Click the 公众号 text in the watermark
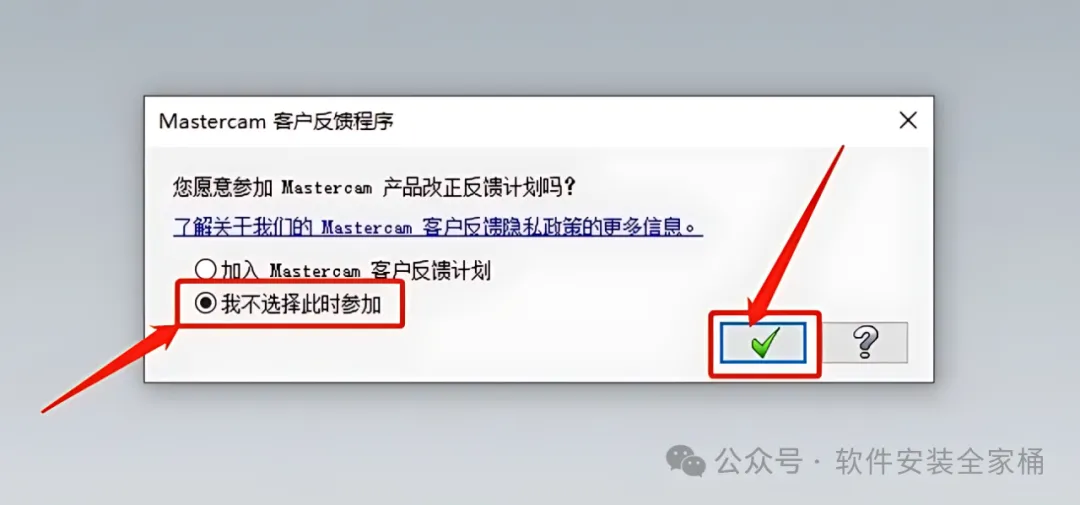 point(758,461)
